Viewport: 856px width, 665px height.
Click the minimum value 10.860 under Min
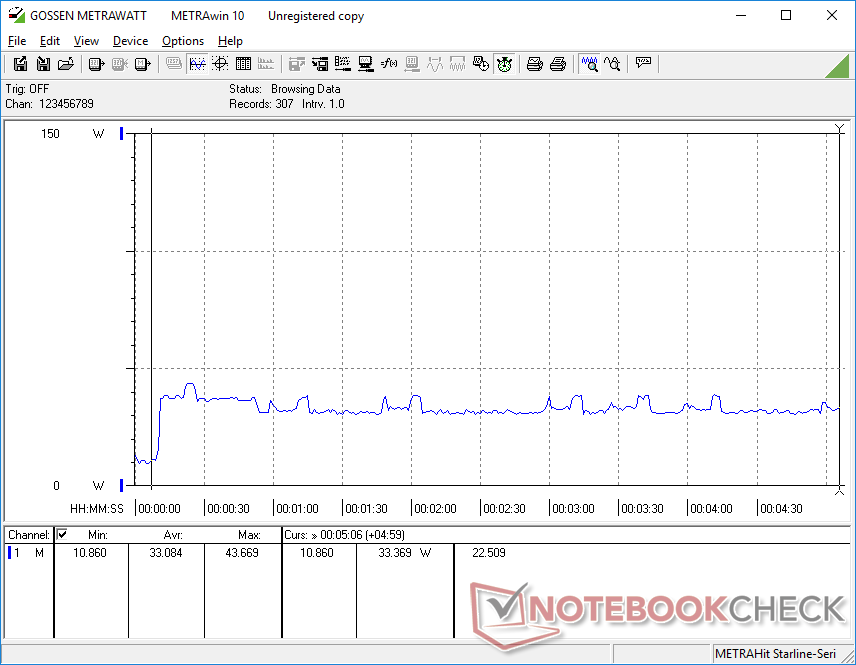tap(90, 553)
